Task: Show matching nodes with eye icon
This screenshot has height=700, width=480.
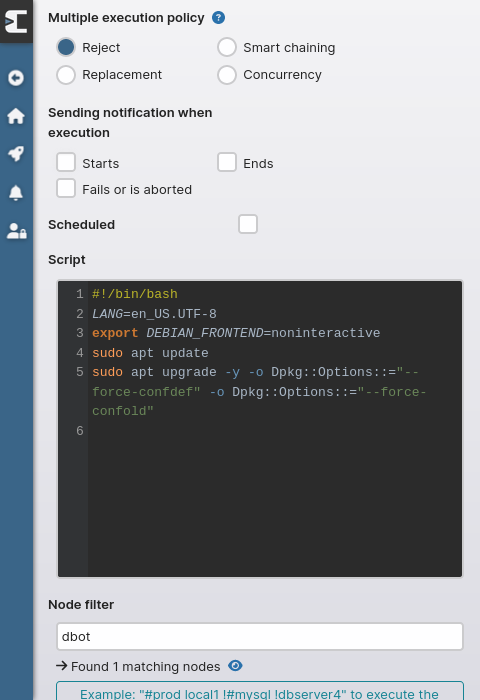Action: (235, 666)
